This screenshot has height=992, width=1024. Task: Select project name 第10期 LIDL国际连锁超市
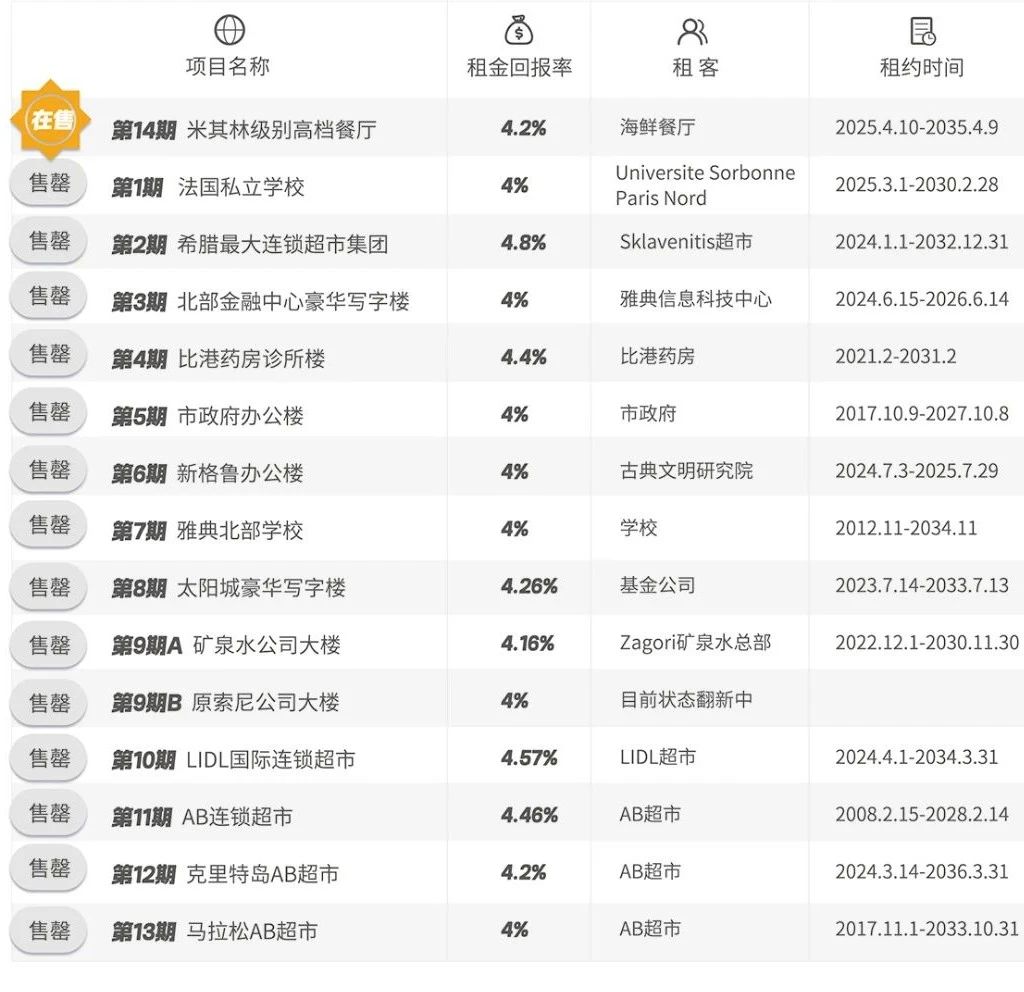pyautogui.click(x=234, y=760)
